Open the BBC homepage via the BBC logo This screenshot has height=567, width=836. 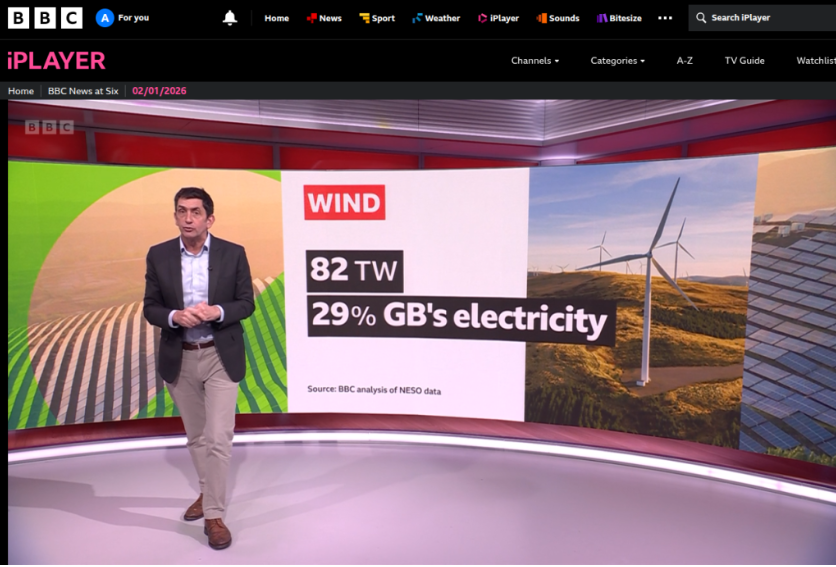pos(45,18)
